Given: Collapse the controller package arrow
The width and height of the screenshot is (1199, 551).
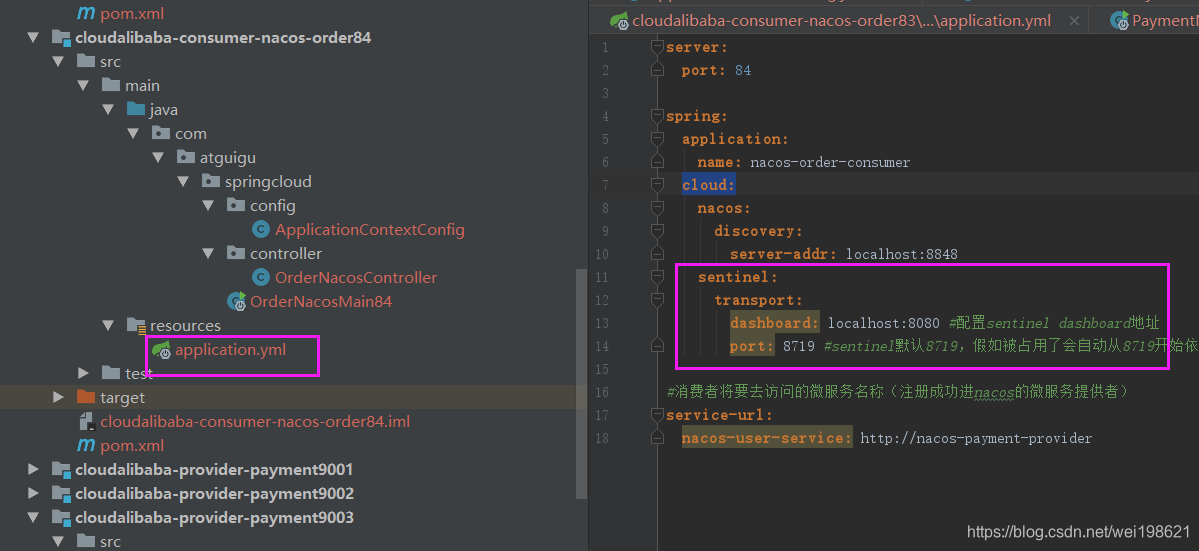Looking at the screenshot, I should [x=209, y=253].
